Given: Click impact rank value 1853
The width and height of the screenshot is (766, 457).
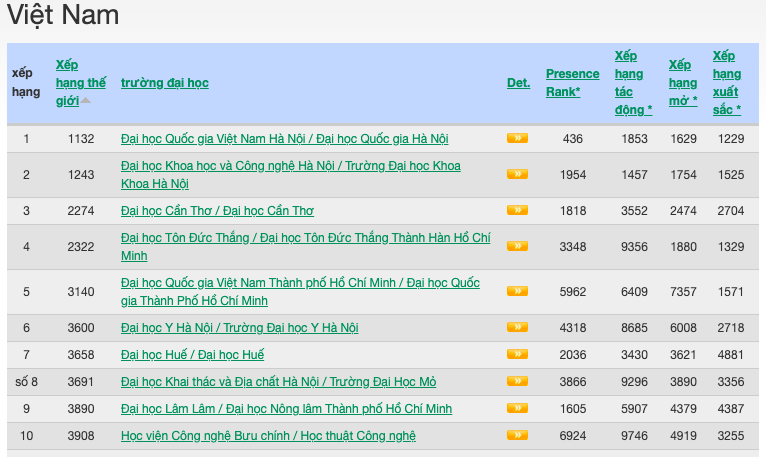Looking at the screenshot, I should click(634, 139).
